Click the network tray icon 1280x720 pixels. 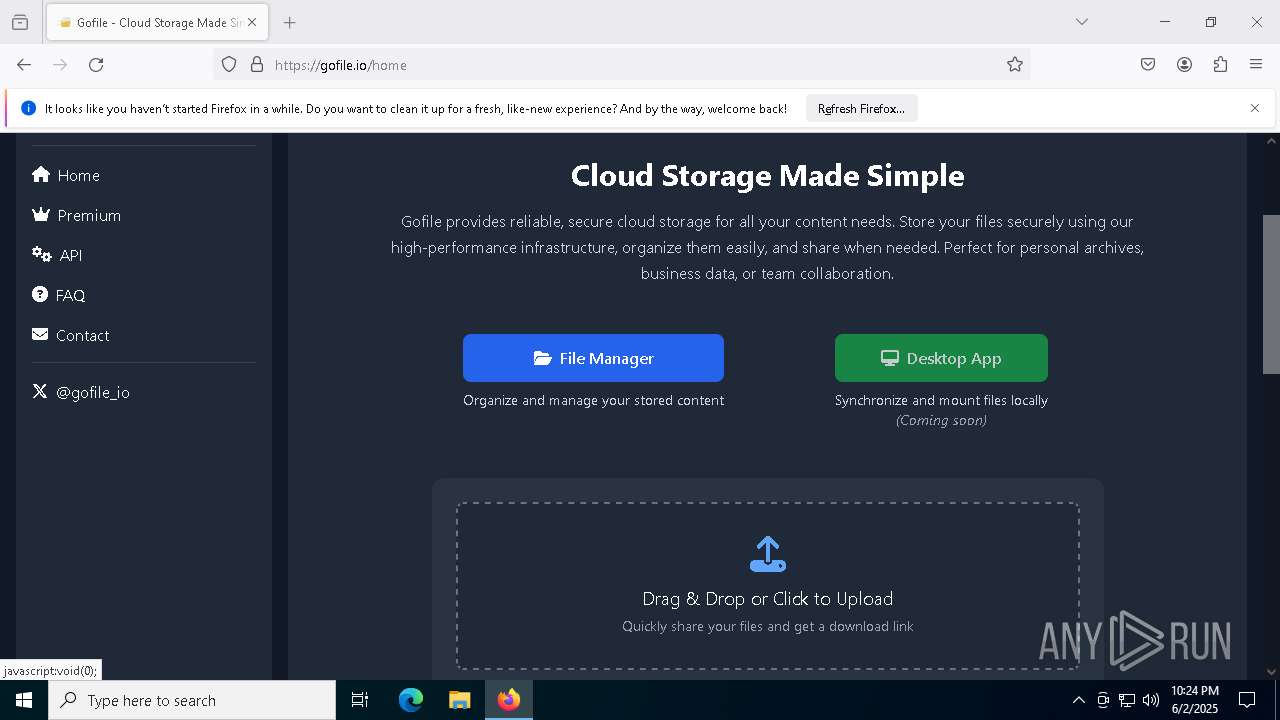coord(1127,700)
